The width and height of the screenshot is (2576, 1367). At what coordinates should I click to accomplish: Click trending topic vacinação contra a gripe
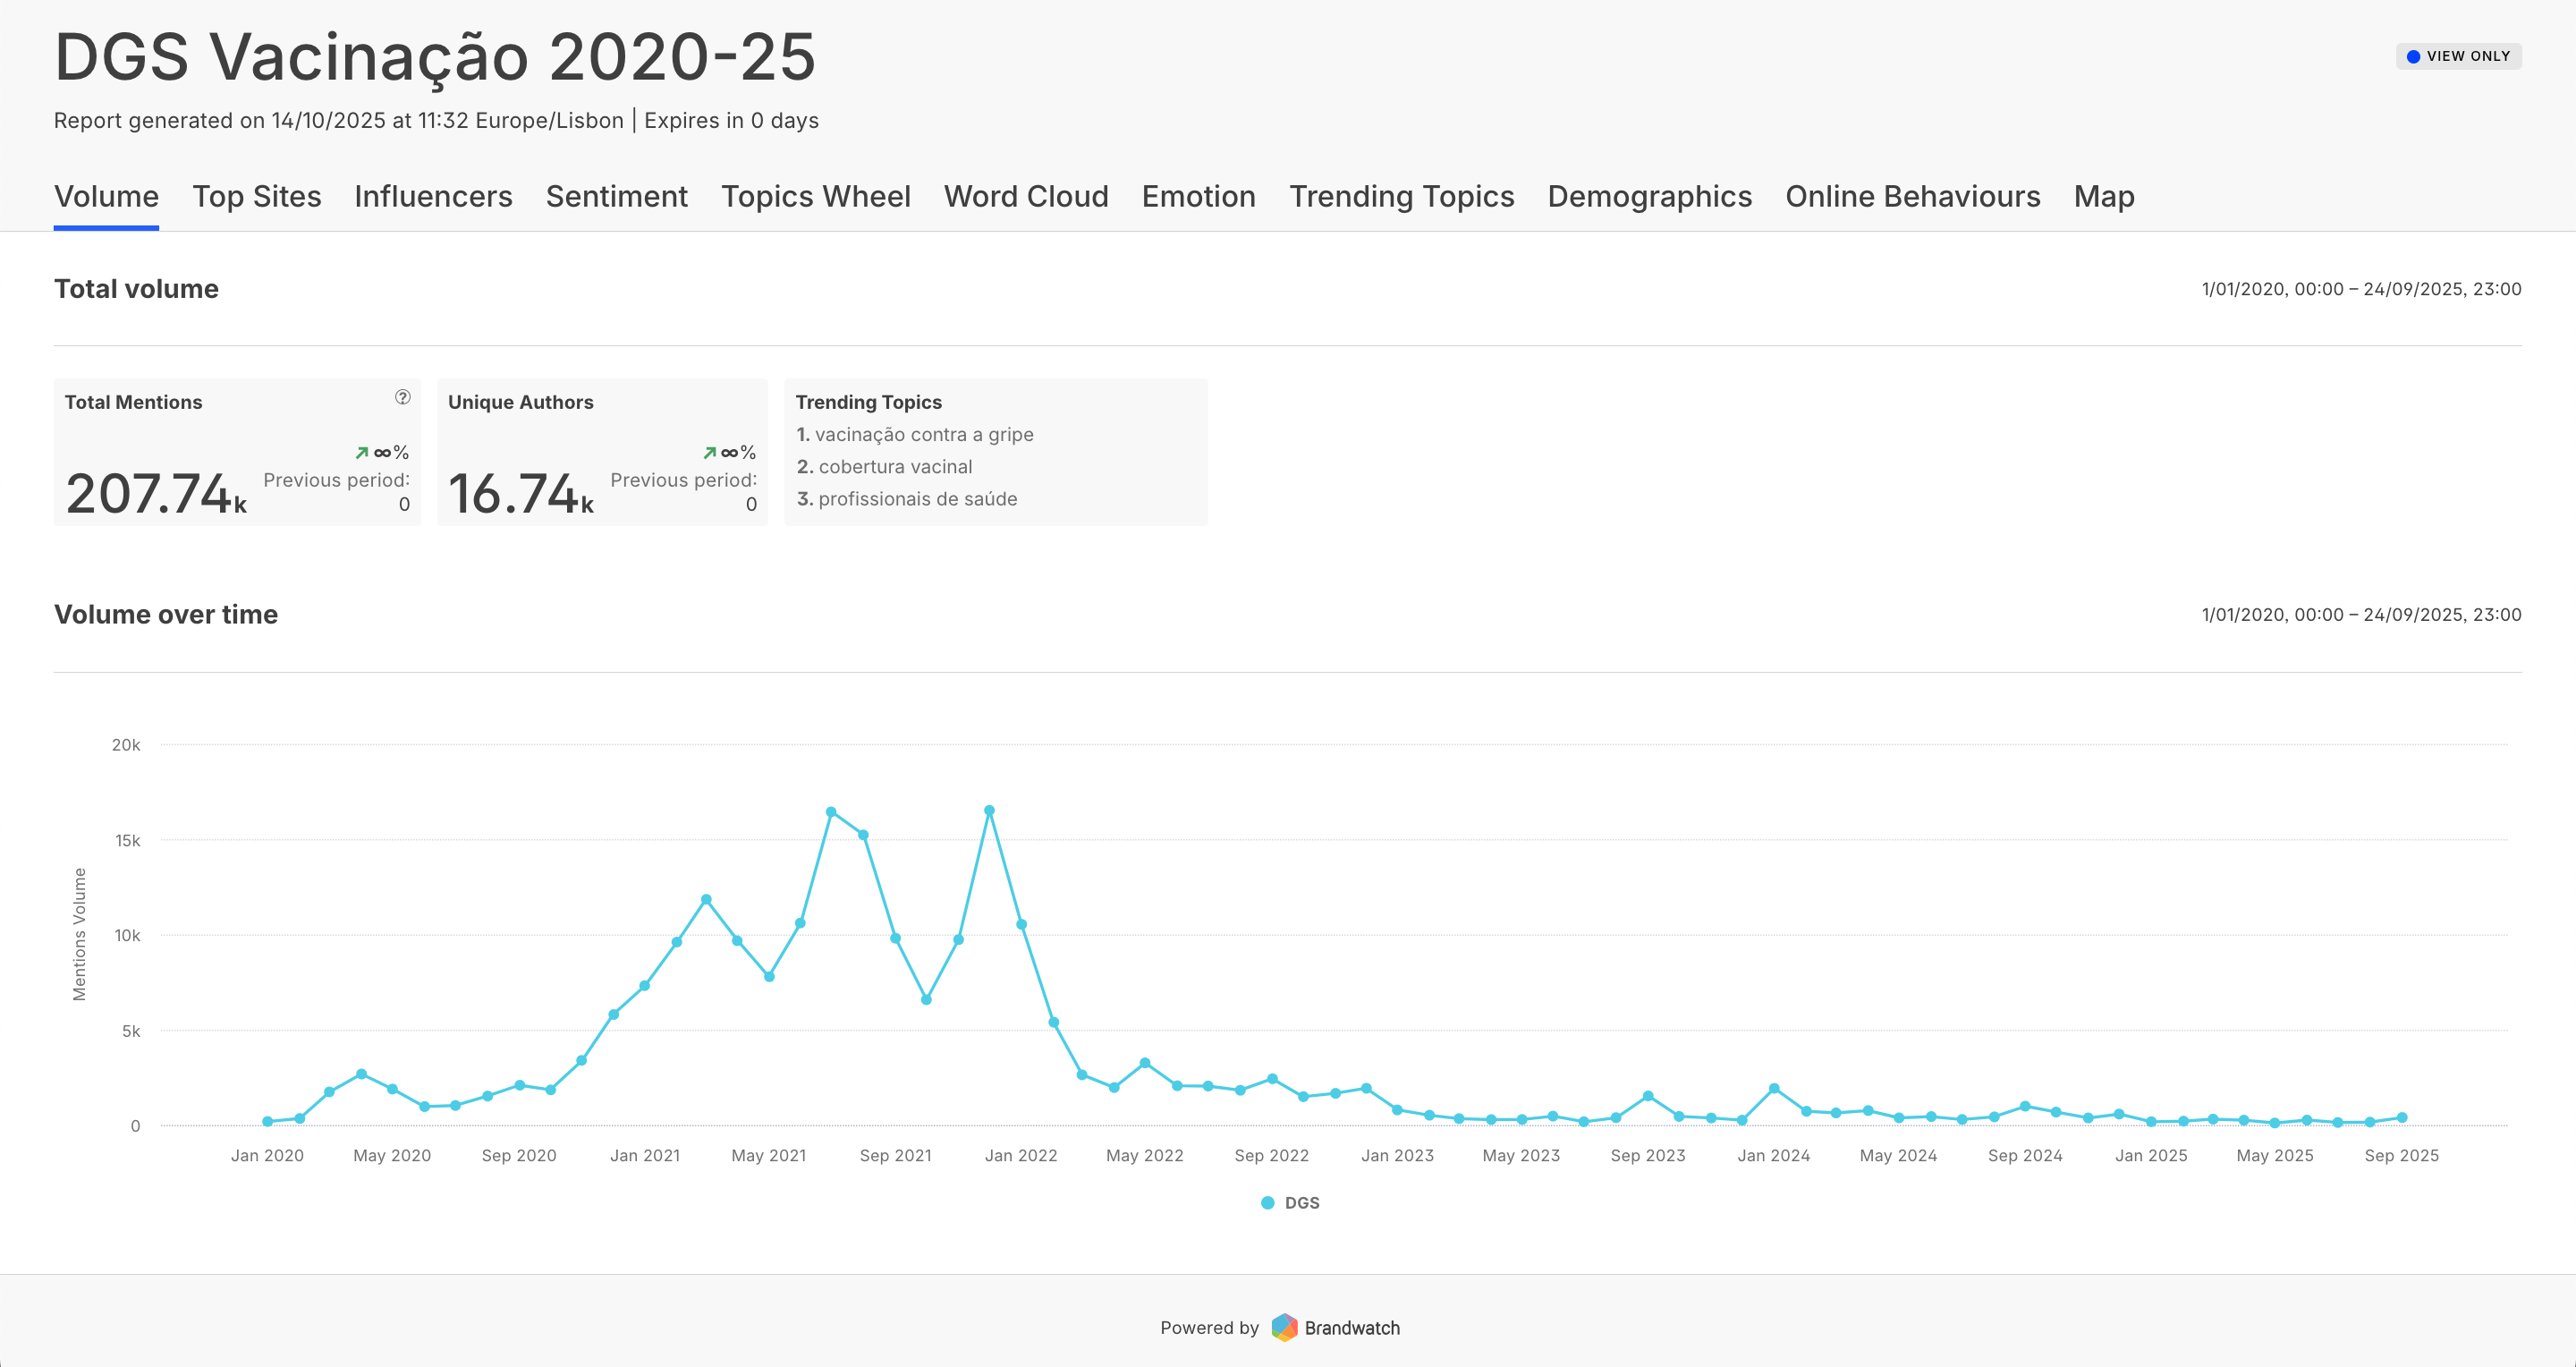point(923,434)
